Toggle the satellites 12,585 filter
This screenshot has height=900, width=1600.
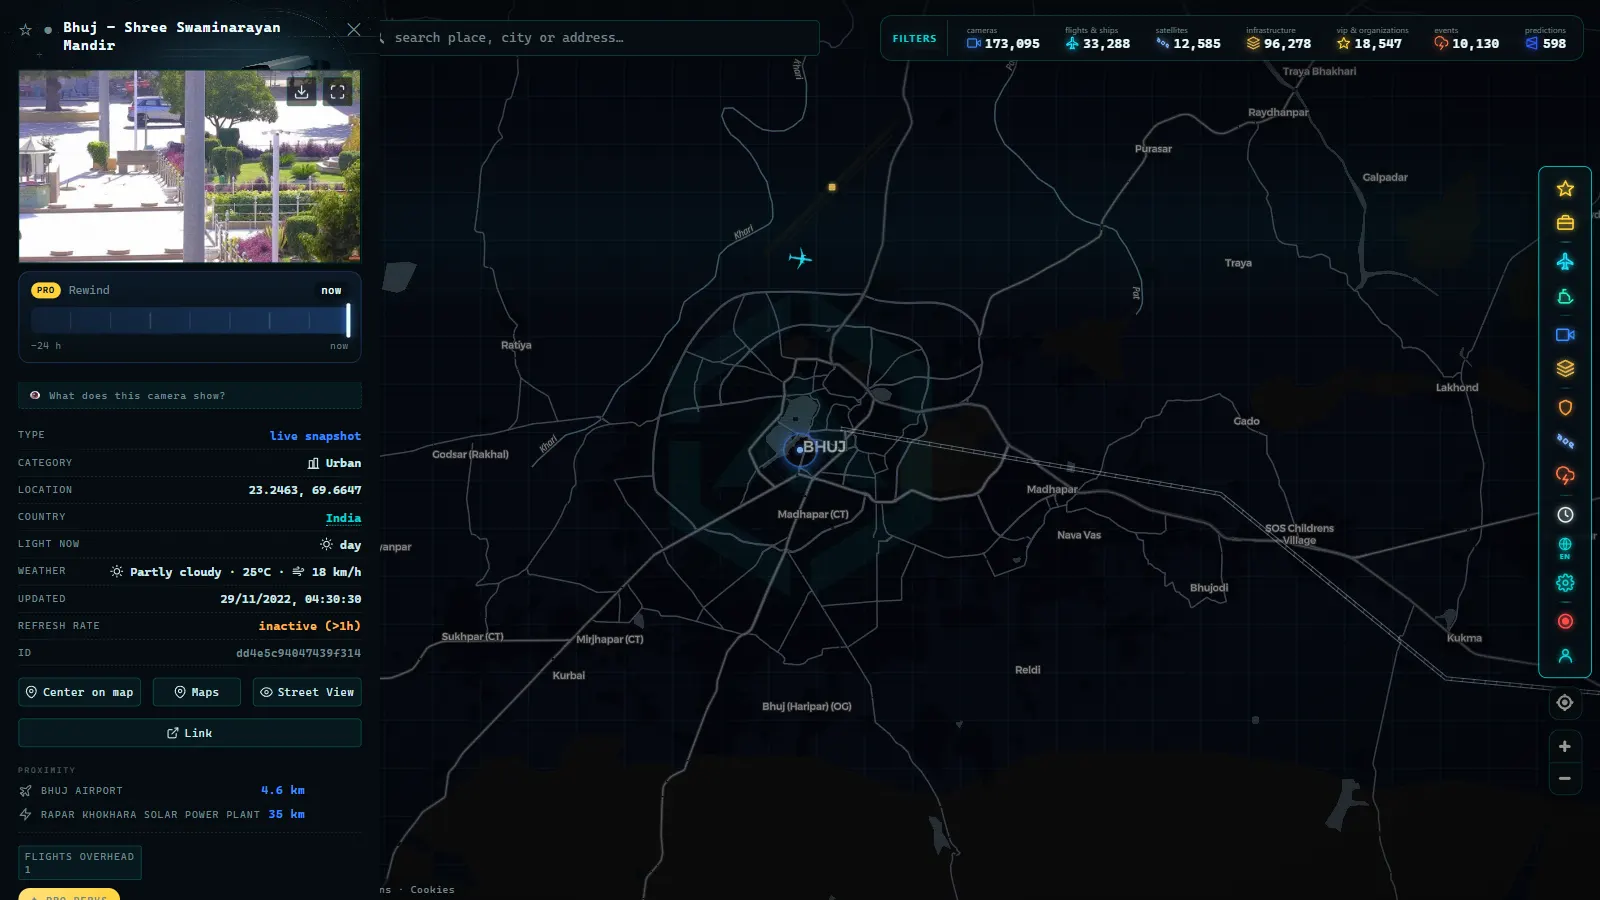point(1188,39)
